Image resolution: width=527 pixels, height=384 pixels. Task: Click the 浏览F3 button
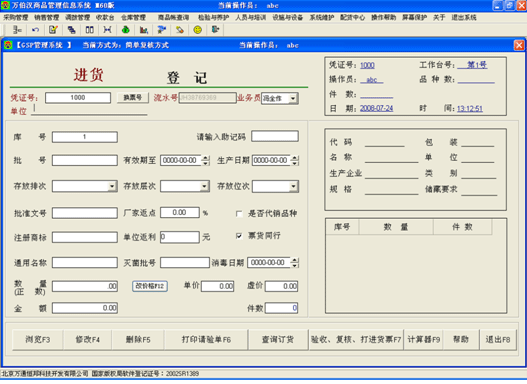(x=38, y=340)
